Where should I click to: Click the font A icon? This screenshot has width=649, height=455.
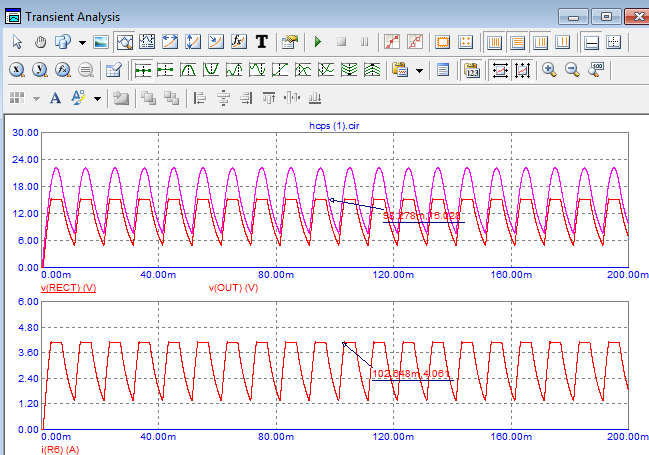coord(55,98)
